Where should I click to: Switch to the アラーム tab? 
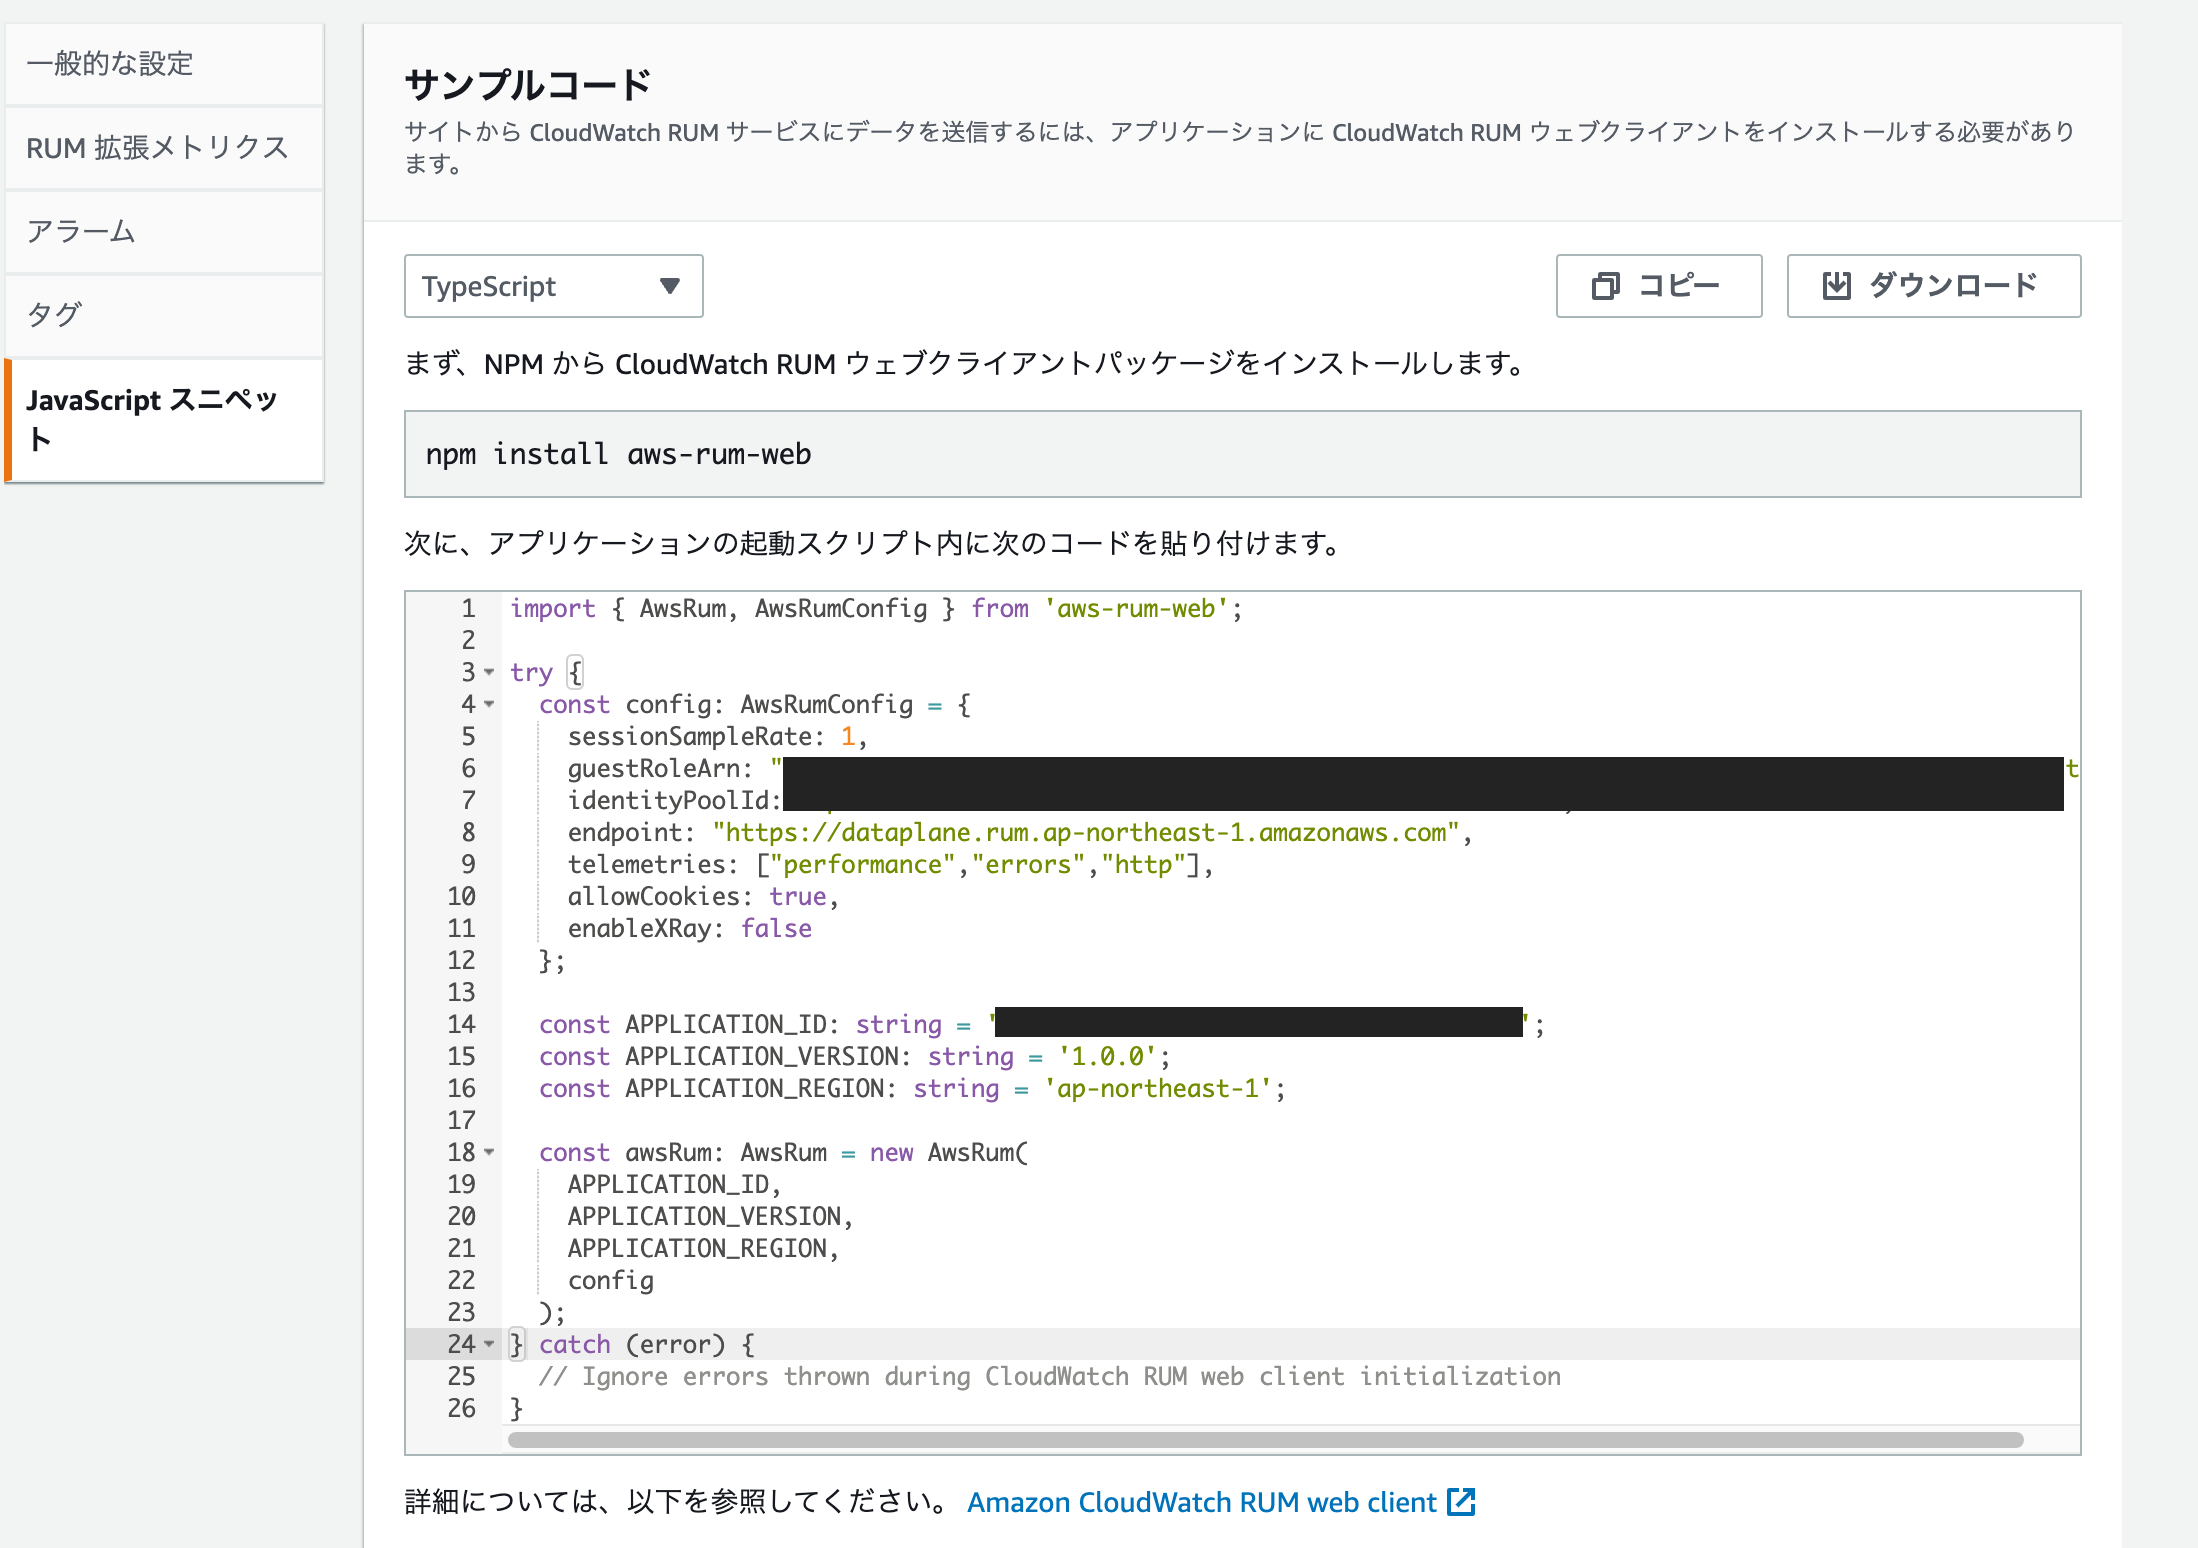[164, 232]
